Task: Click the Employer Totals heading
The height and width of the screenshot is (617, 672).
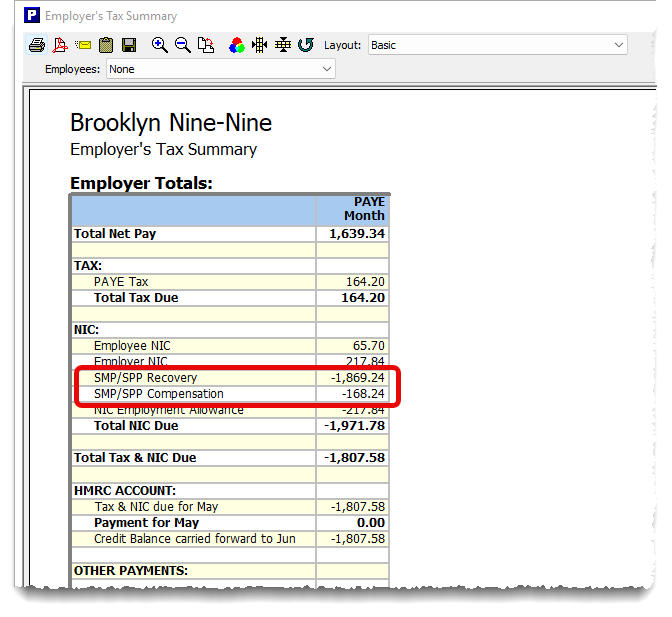Action: 141,183
